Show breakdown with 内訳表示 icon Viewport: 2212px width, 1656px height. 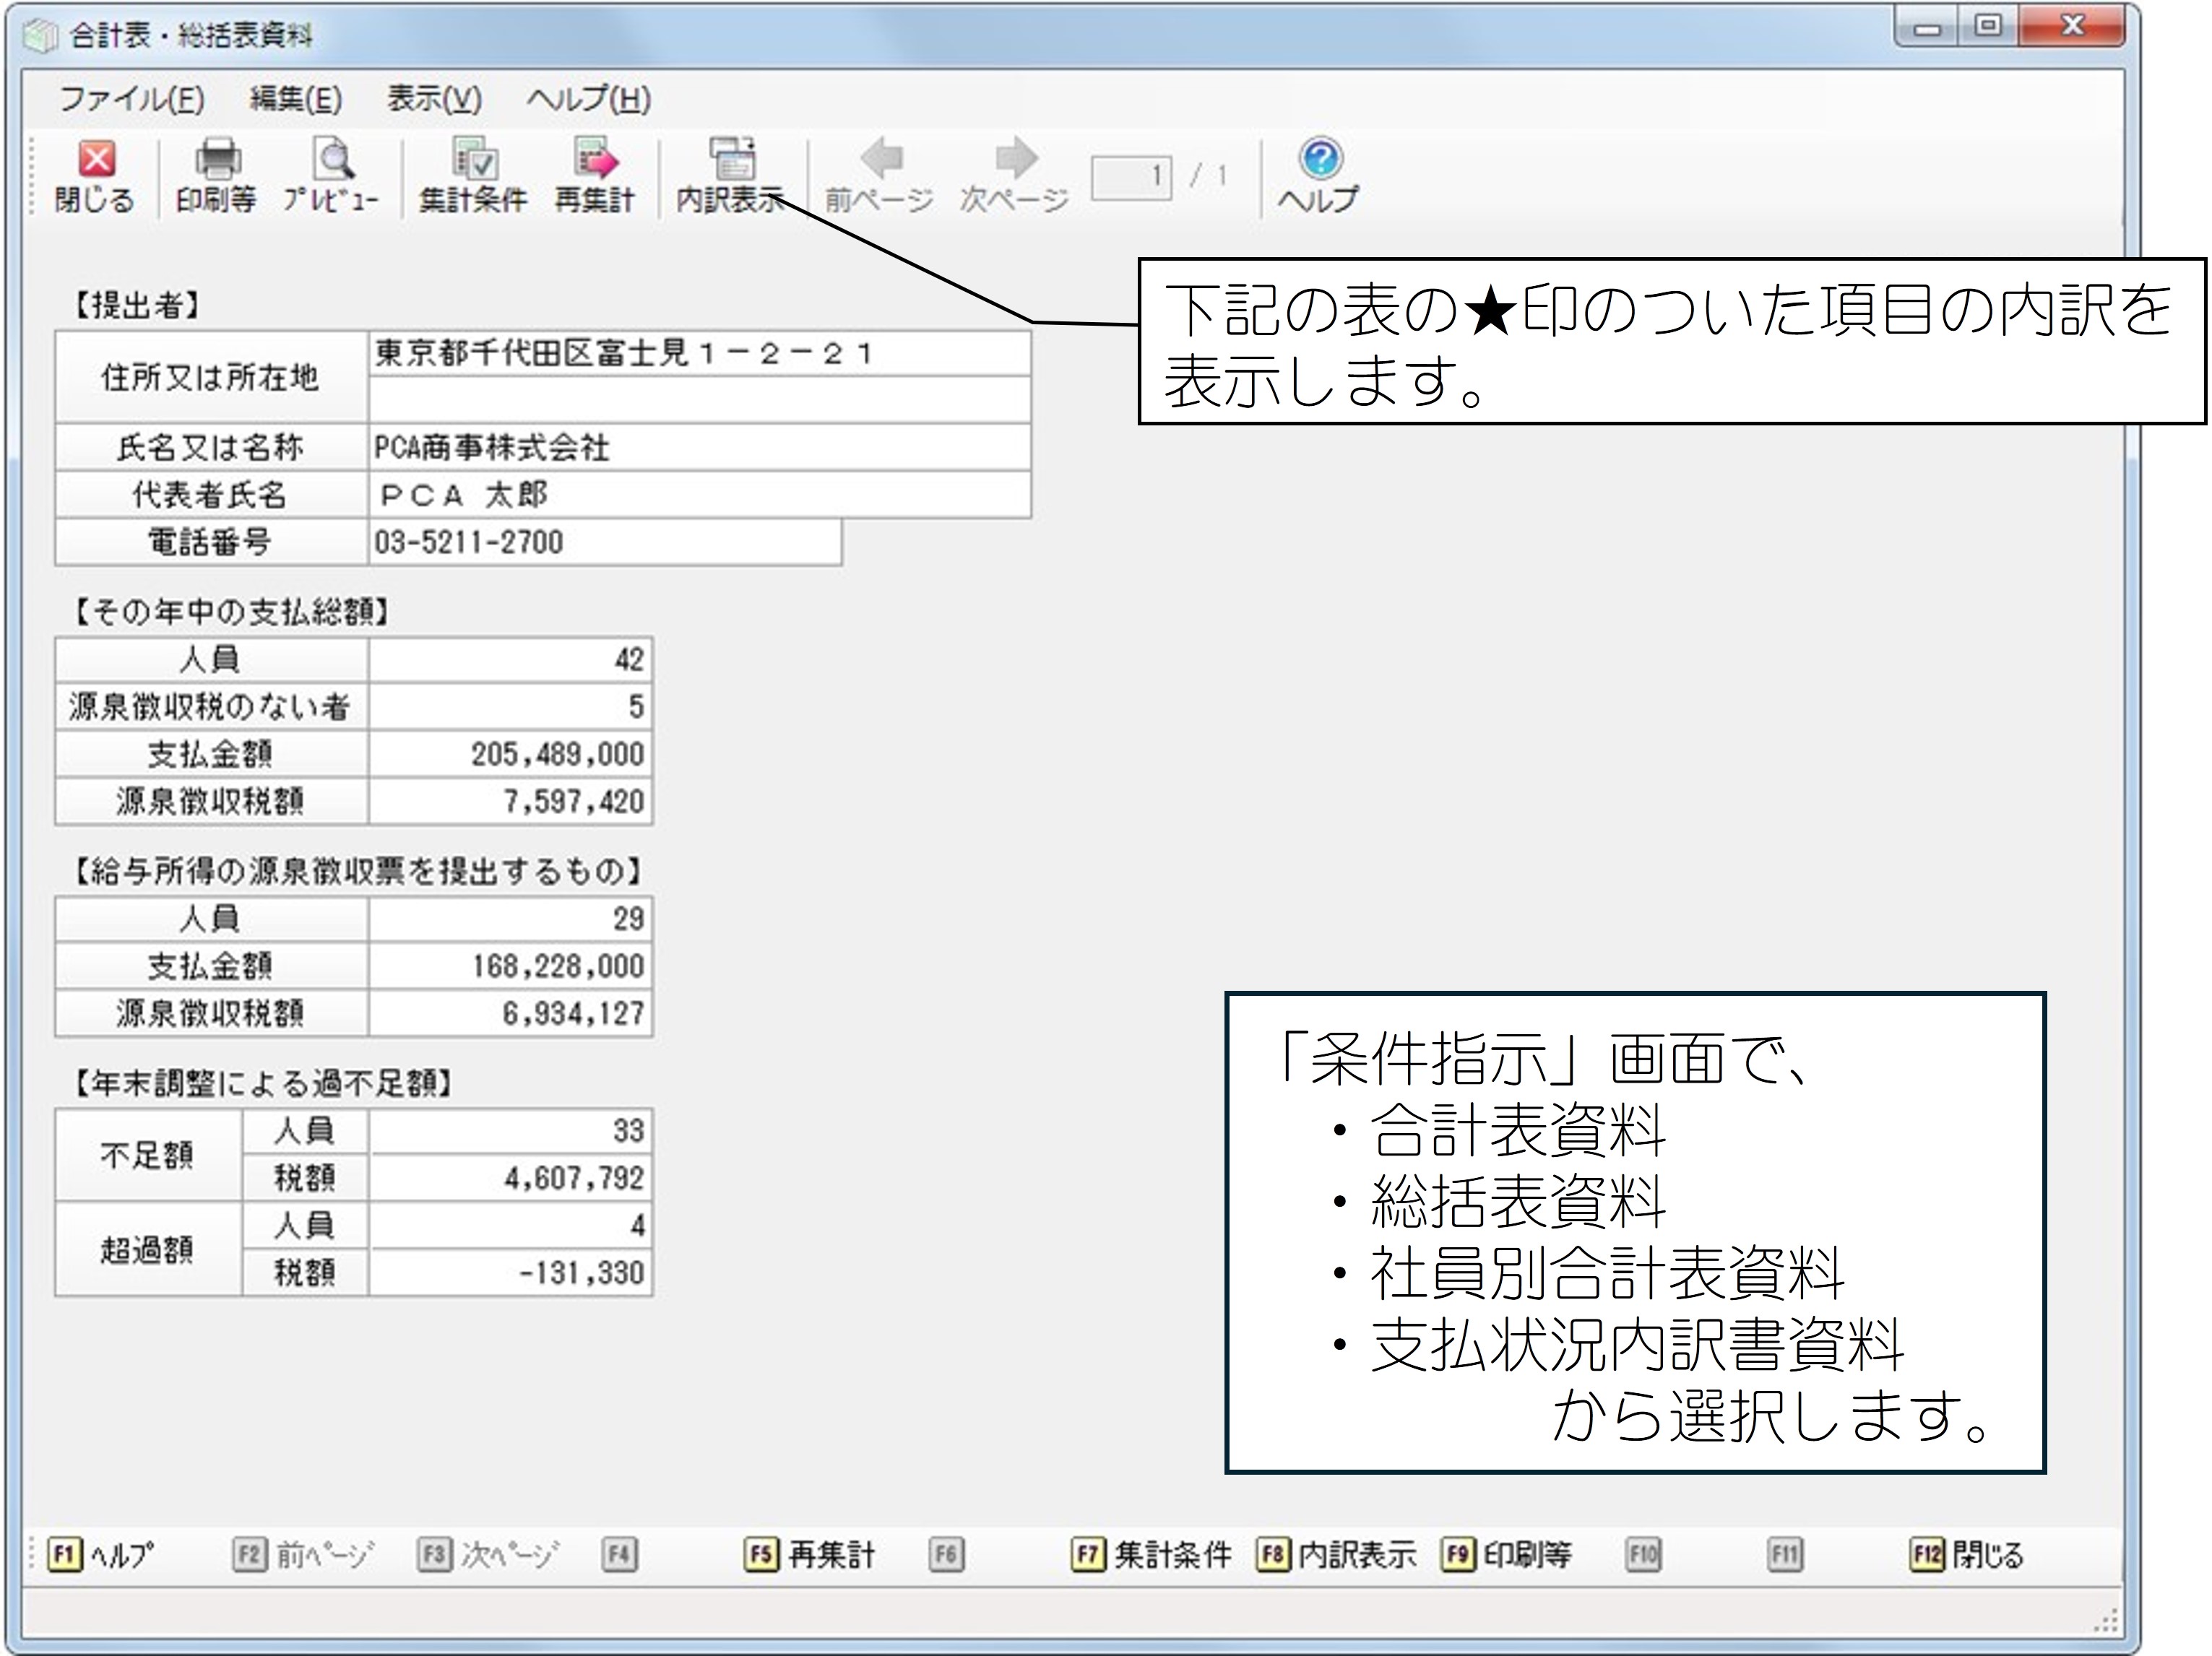click(x=731, y=160)
